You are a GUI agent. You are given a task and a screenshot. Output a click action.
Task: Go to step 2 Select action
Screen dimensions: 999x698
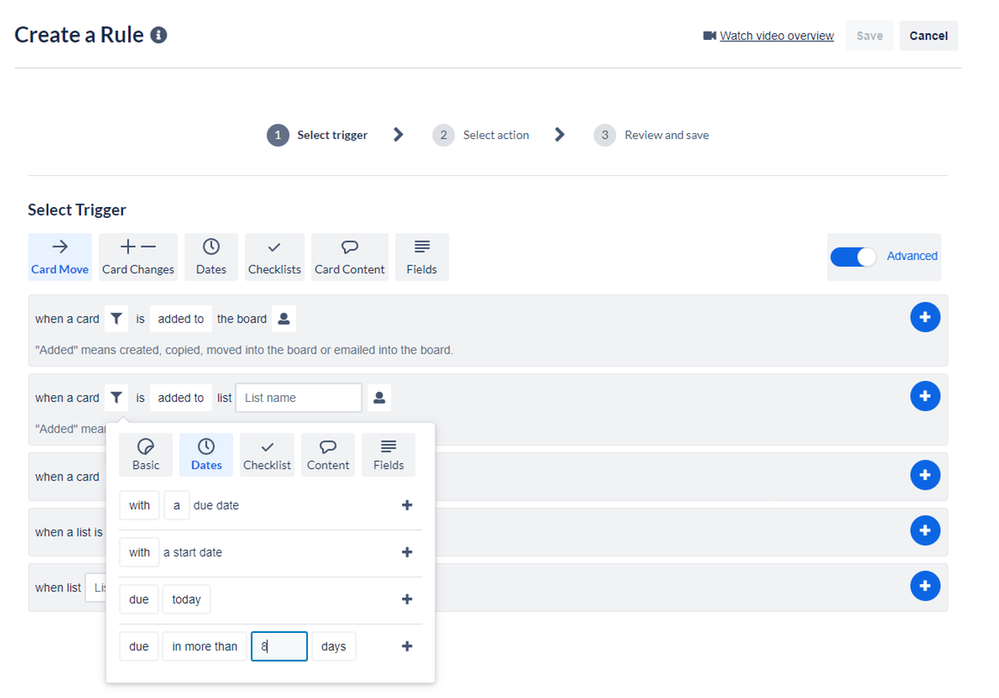coord(481,135)
